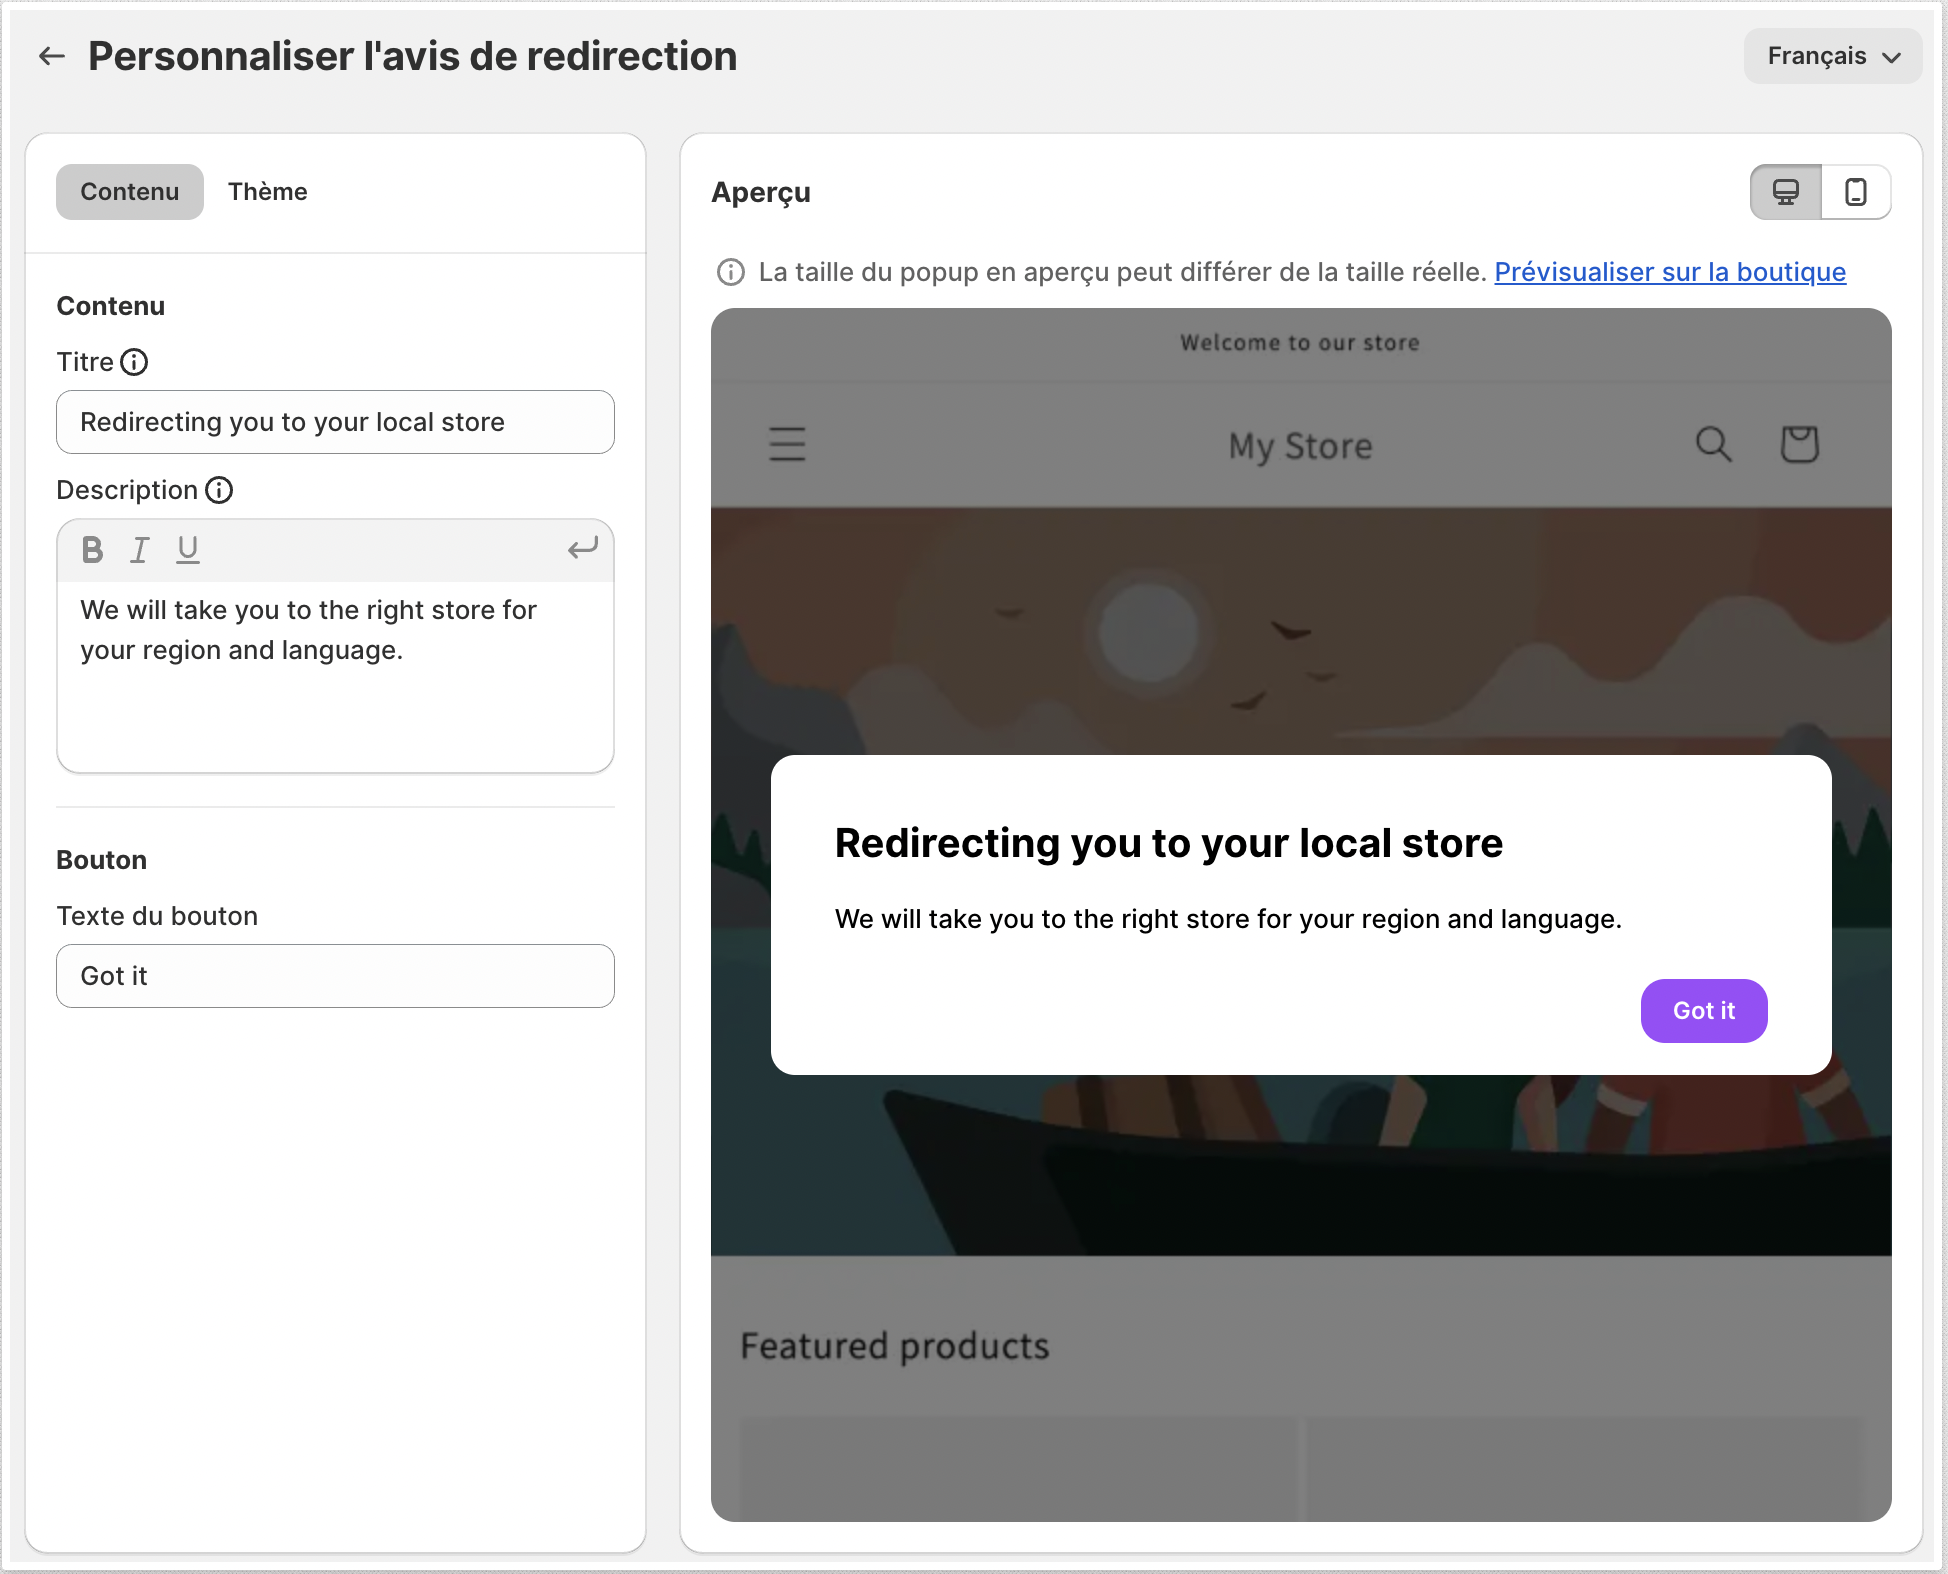1948x1574 pixels.
Task: Open the Français language dropdown
Action: coord(1832,56)
